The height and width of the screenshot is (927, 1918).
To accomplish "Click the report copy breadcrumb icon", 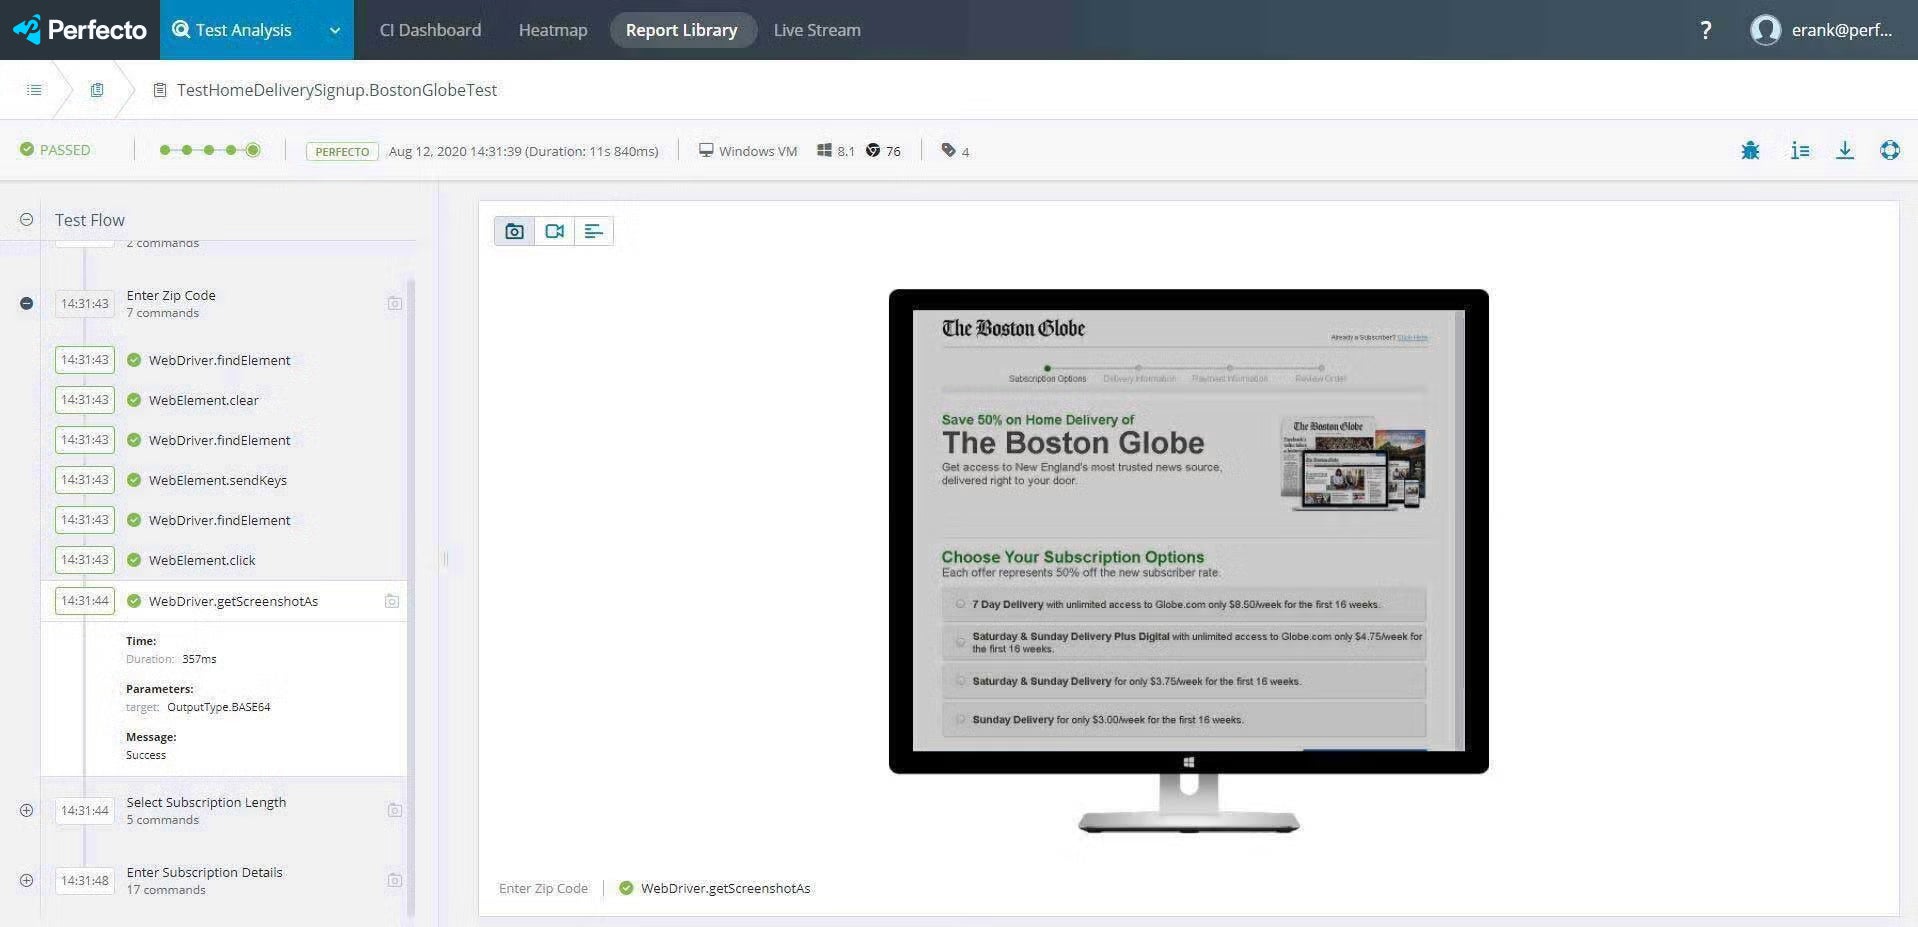I will point(97,90).
